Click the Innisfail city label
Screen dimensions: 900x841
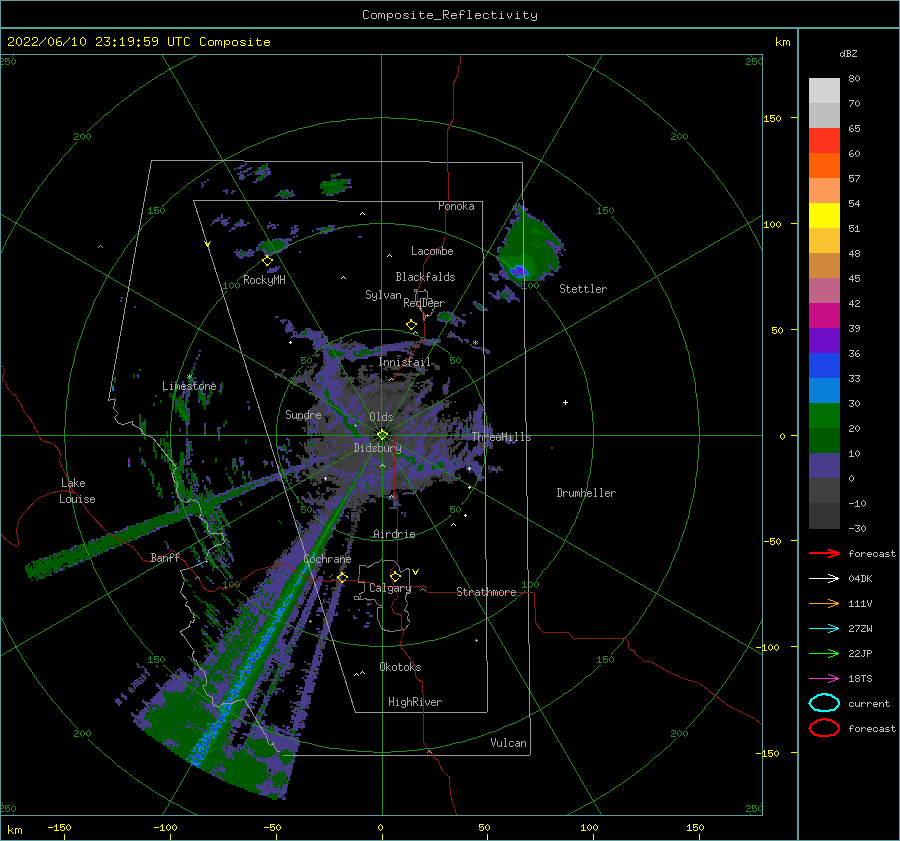tap(404, 362)
